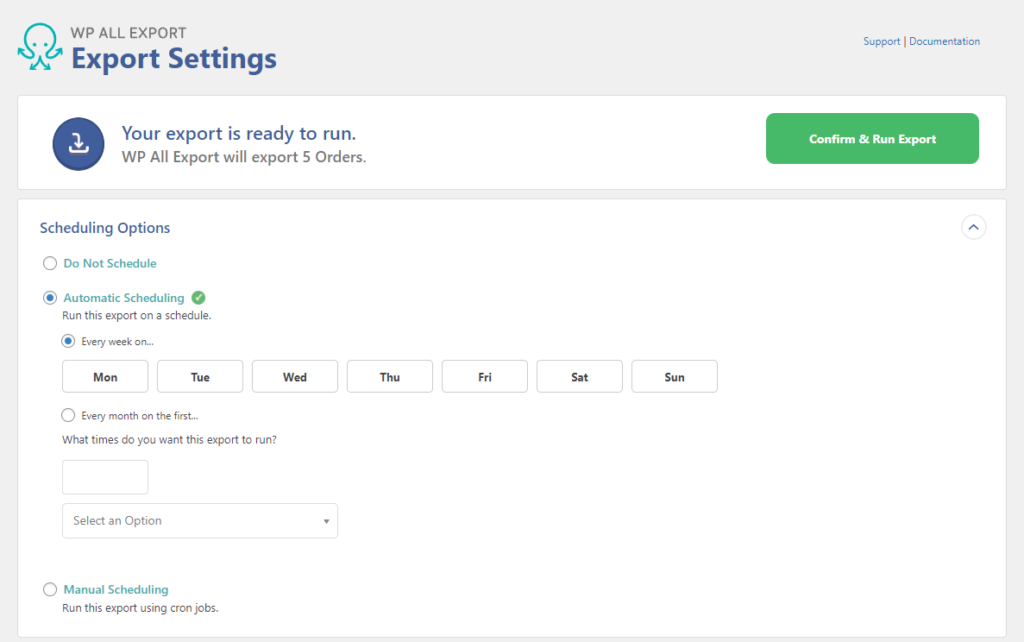Toggle the Wed day button
Image resolution: width=1024 pixels, height=642 pixels.
click(295, 376)
